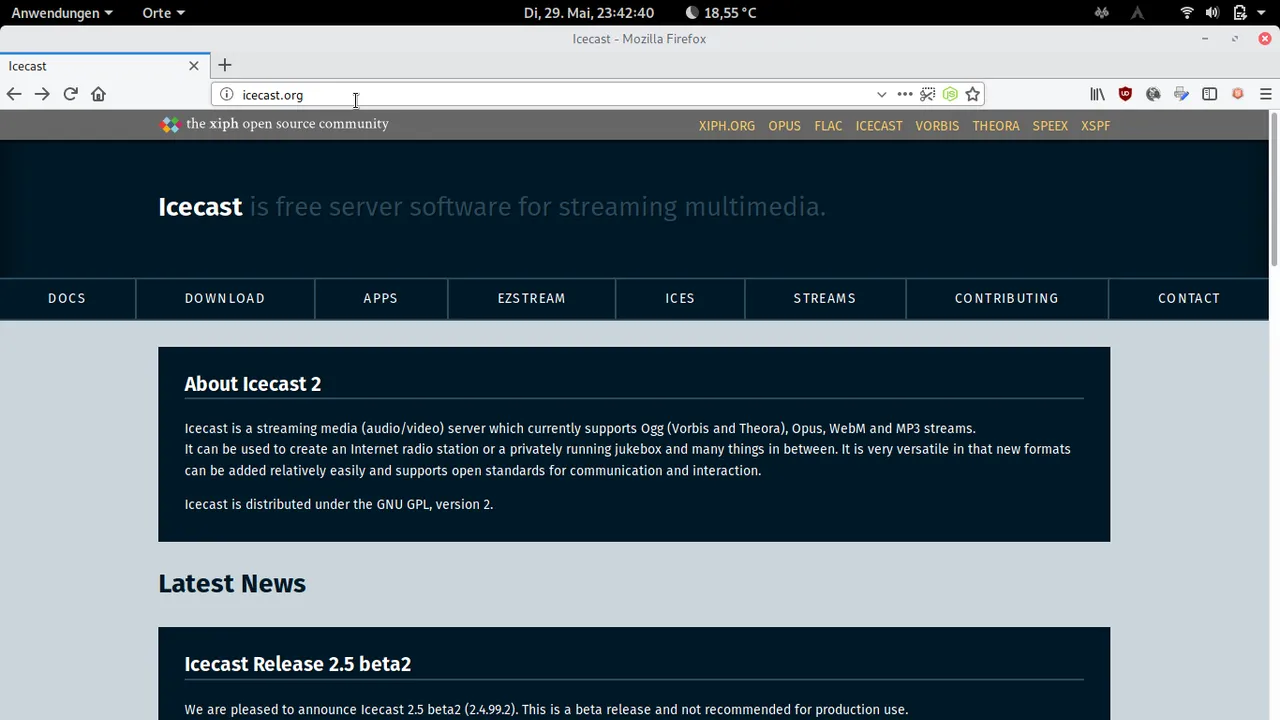Open Anwendungen applications menu
1280x720 pixels.
coord(62,13)
